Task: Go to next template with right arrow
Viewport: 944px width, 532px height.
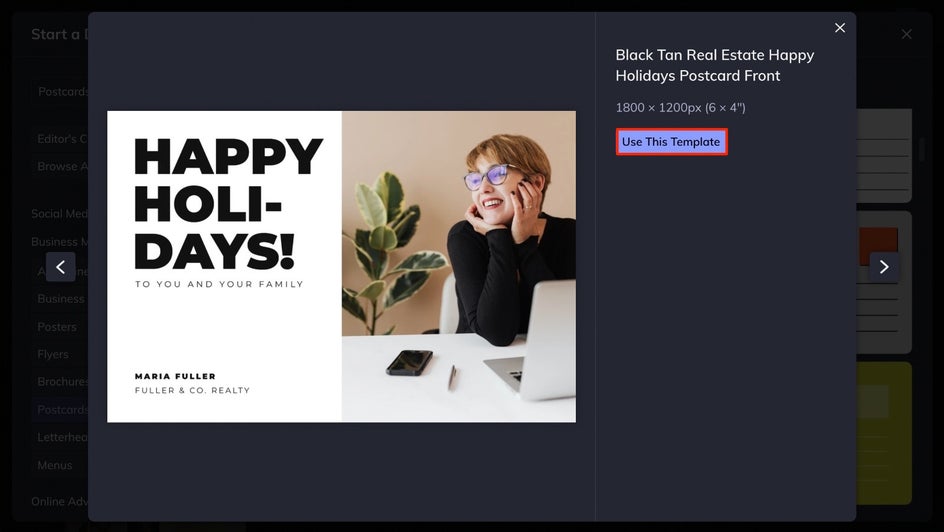Action: pos(884,267)
